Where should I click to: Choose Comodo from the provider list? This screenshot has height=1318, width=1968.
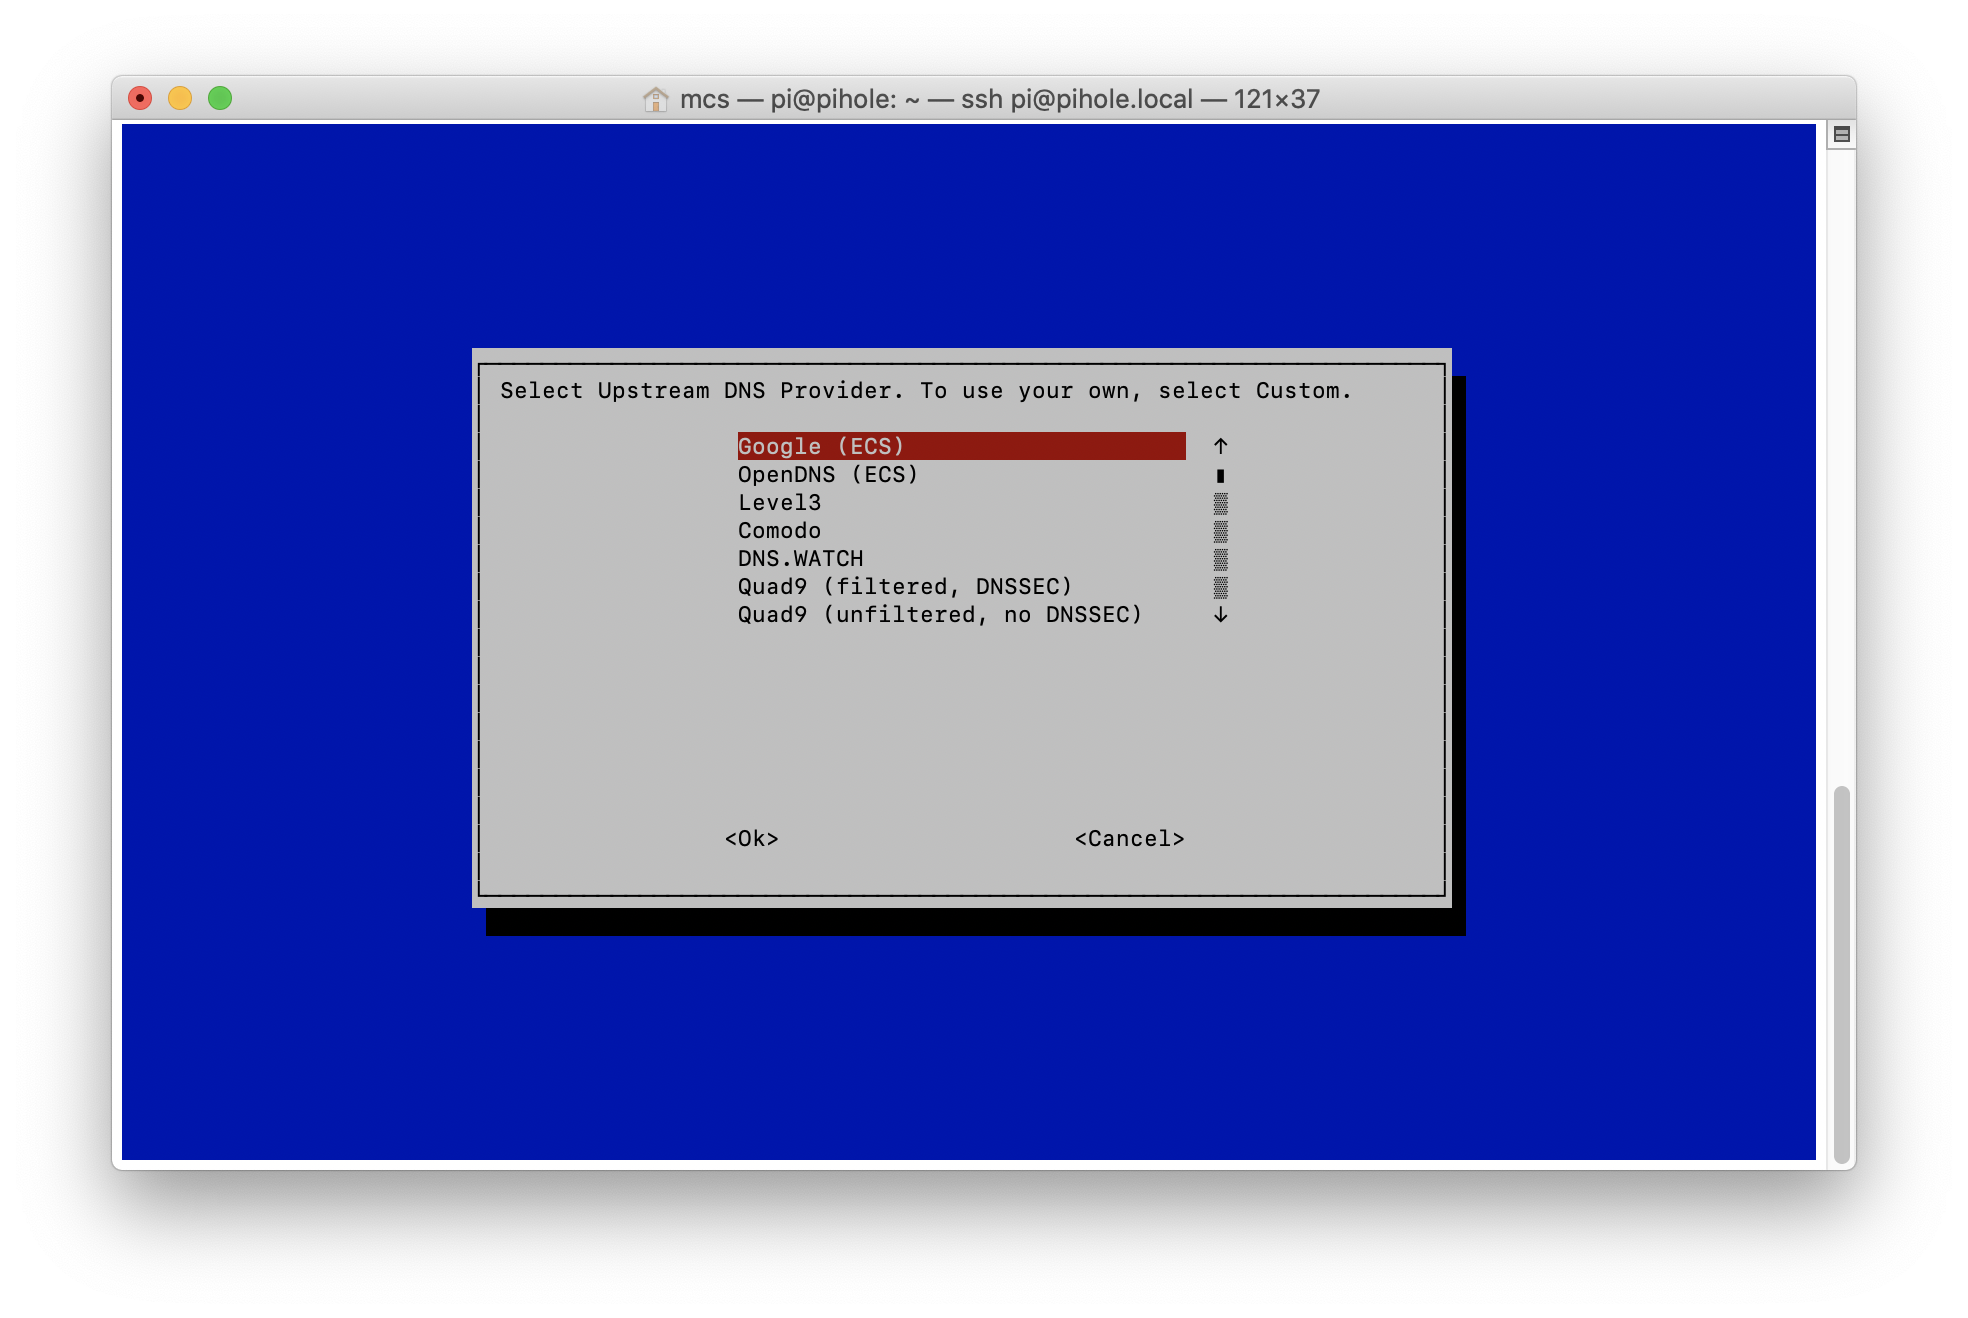(779, 530)
